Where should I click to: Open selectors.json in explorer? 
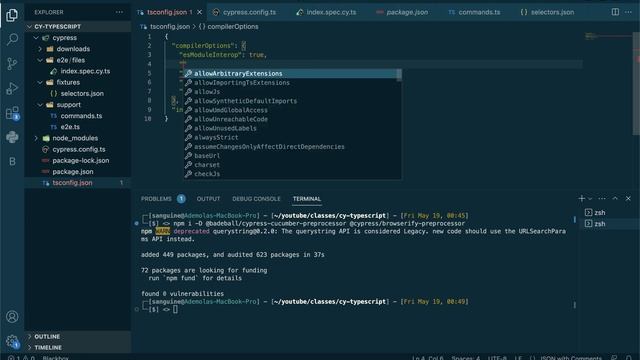(x=78, y=93)
